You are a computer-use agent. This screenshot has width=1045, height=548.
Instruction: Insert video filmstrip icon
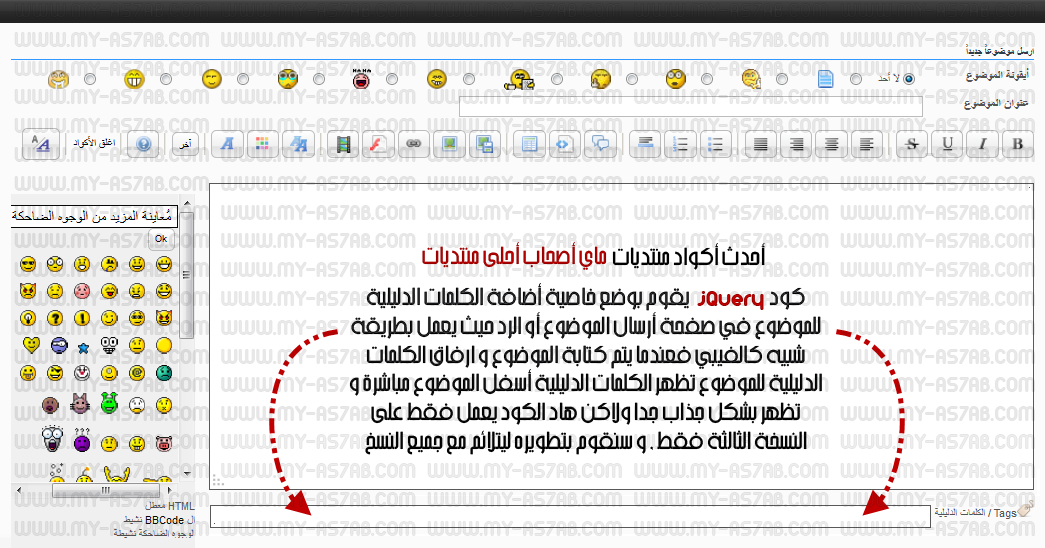pos(343,144)
